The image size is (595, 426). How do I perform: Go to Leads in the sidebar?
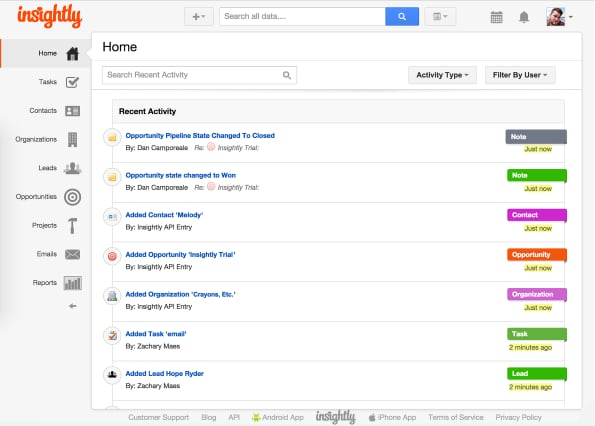coord(47,168)
